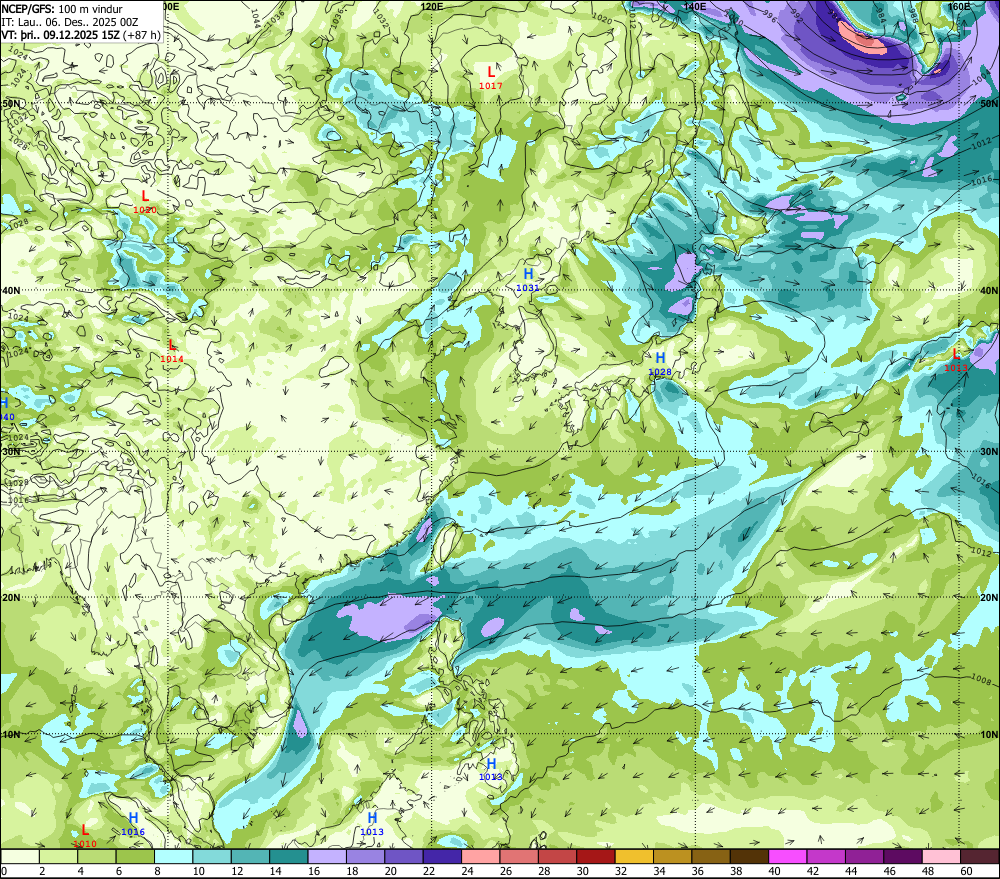Click the '1008' isobar label on the right
Image resolution: width=1000 pixels, height=879 pixels.
982,679
